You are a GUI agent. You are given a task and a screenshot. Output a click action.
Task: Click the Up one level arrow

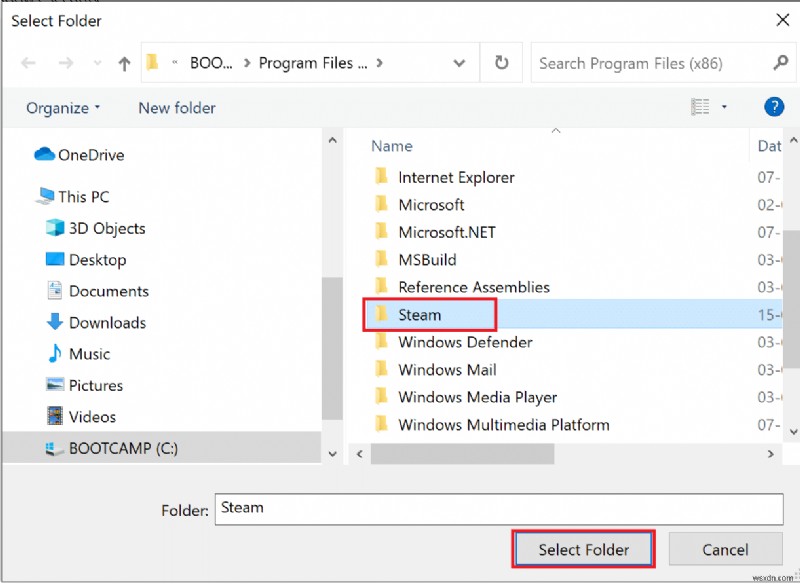pyautogui.click(x=124, y=63)
